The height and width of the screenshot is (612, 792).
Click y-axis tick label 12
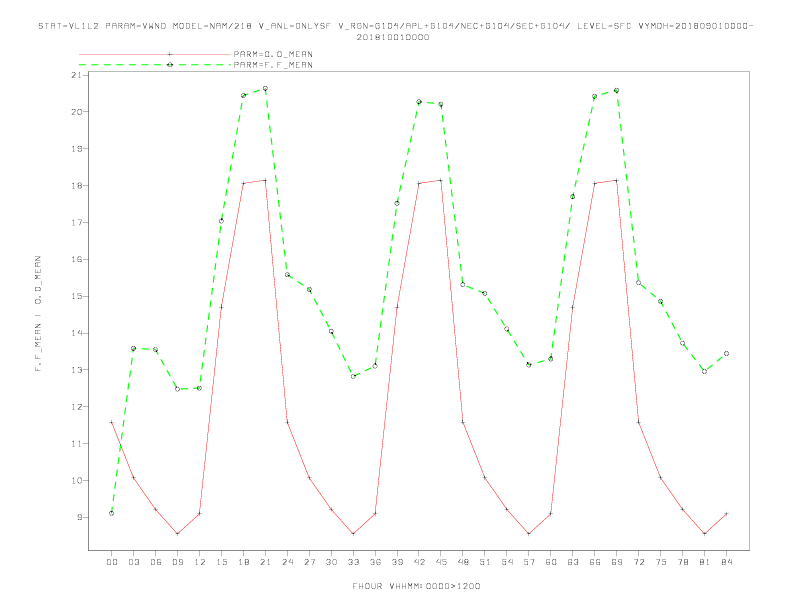[x=76, y=406]
